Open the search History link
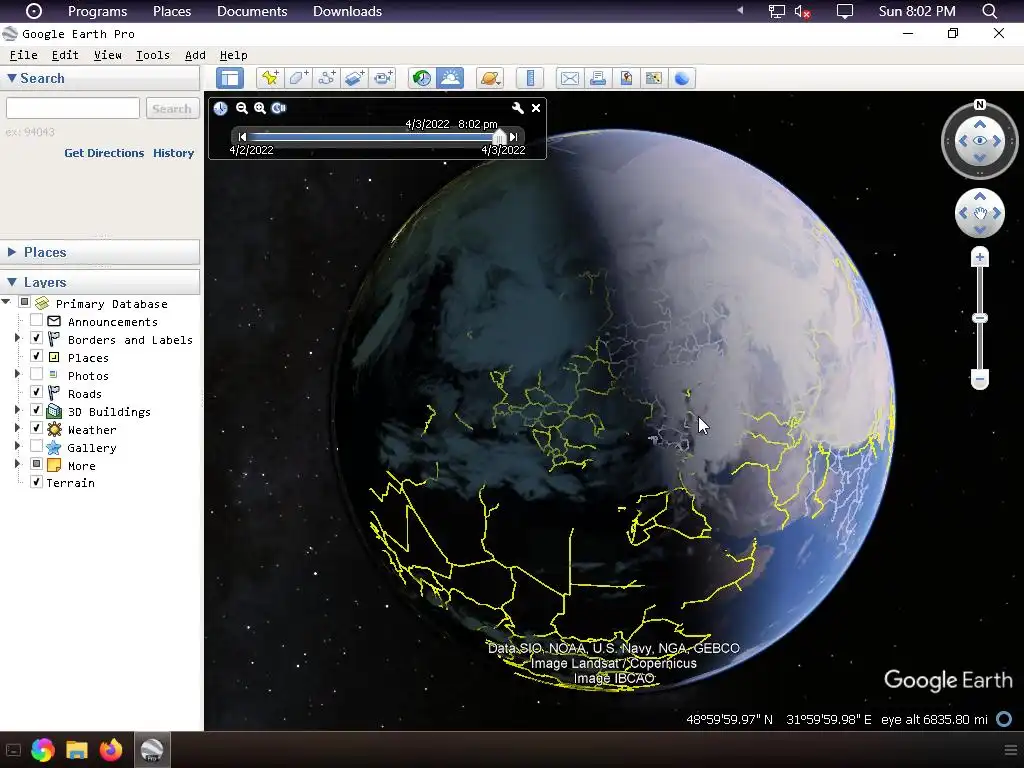Screen dimensions: 1024x768 174,153
